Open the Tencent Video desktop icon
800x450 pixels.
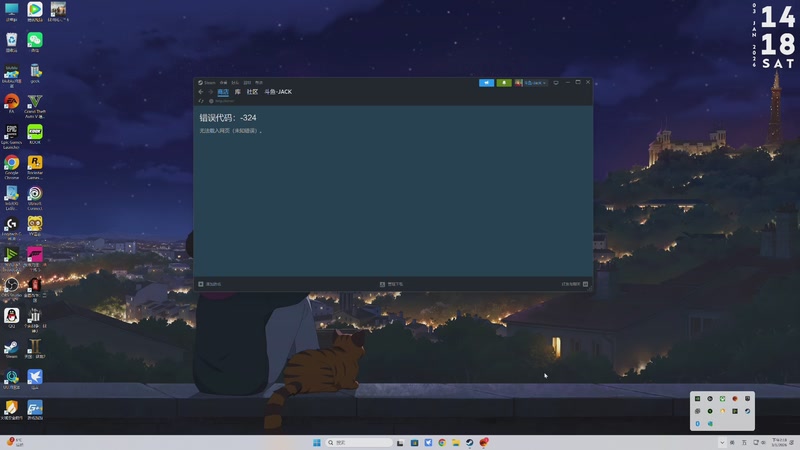point(35,11)
